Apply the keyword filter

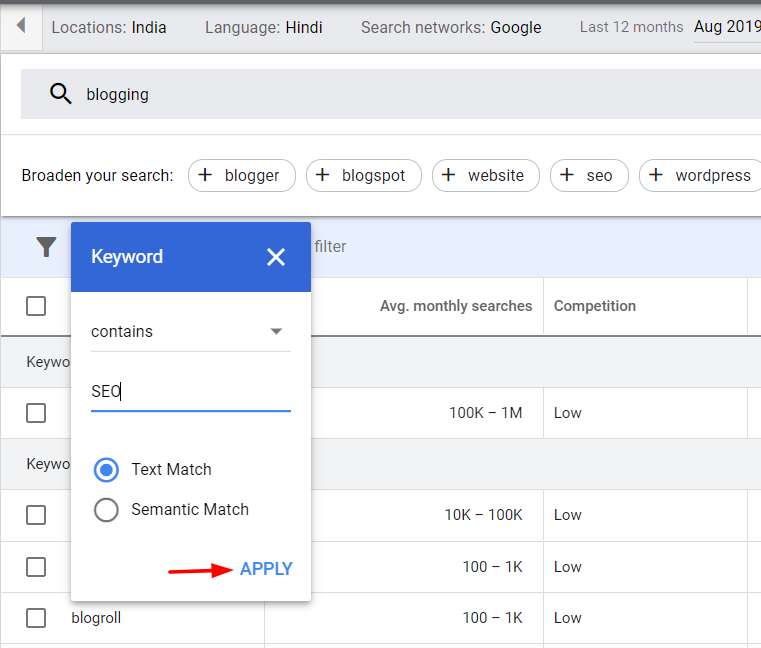pos(266,568)
